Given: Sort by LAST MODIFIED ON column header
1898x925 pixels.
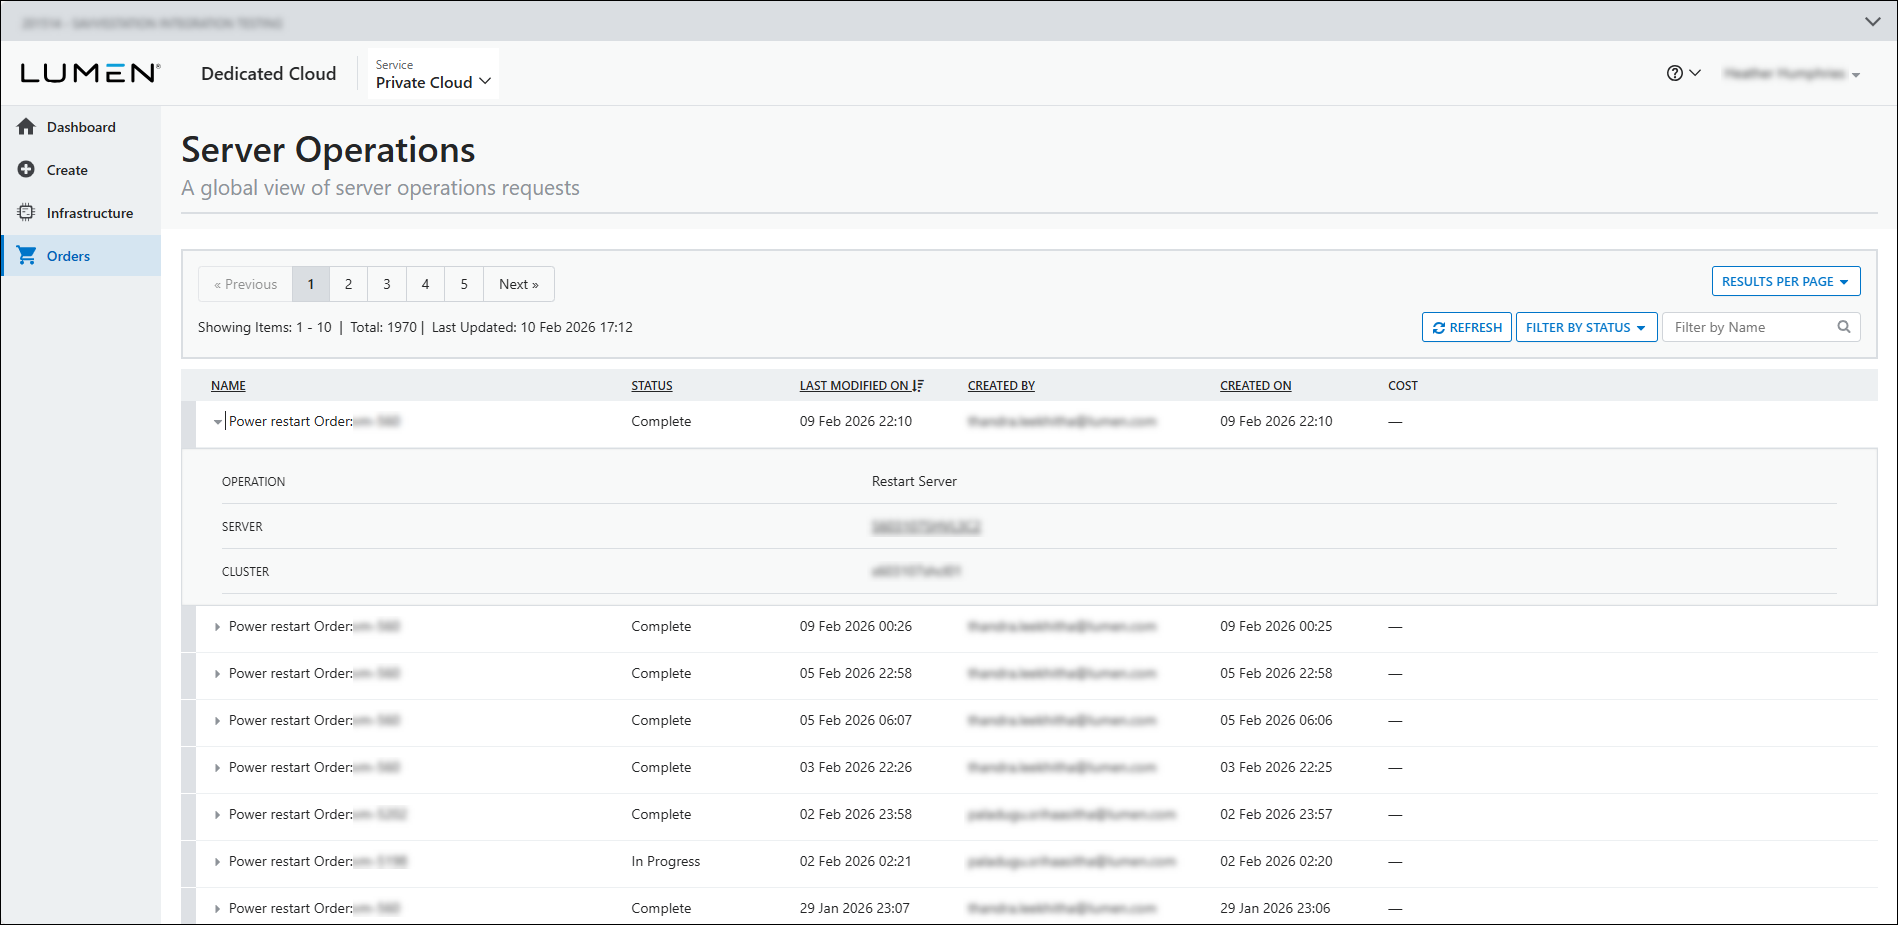Looking at the screenshot, I should (861, 386).
